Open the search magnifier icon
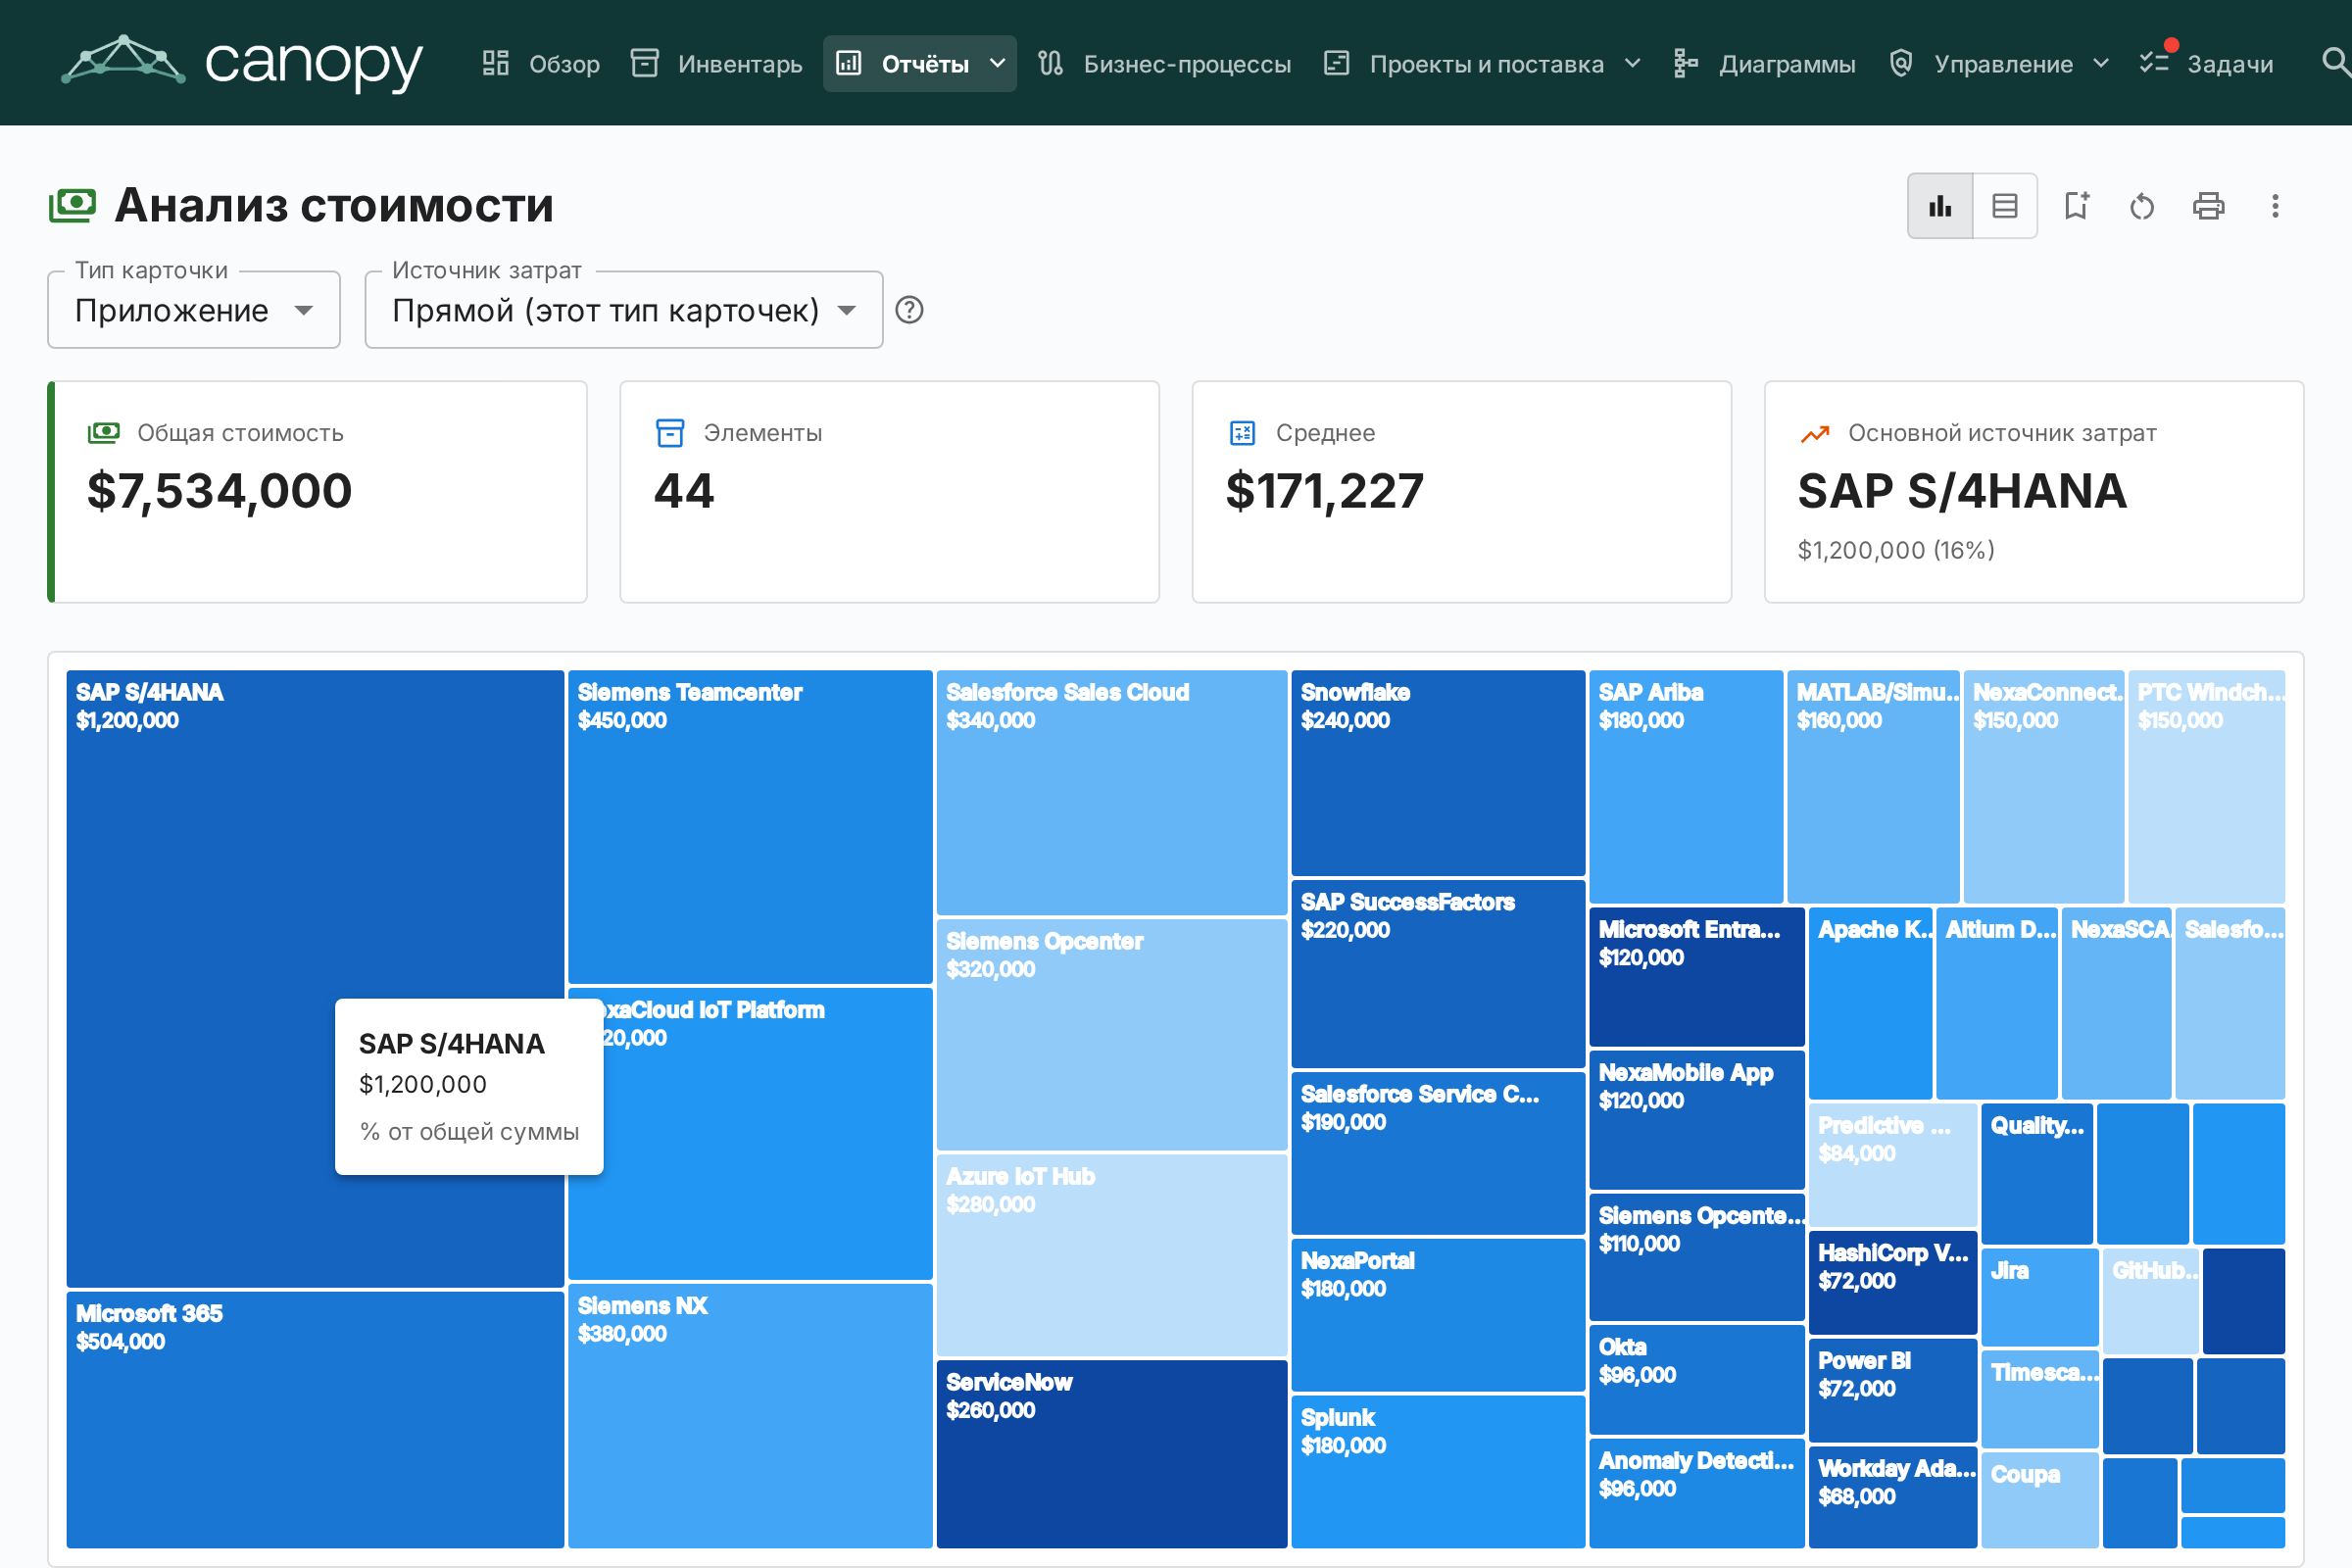The height and width of the screenshot is (1568, 2352). (x=2334, y=62)
